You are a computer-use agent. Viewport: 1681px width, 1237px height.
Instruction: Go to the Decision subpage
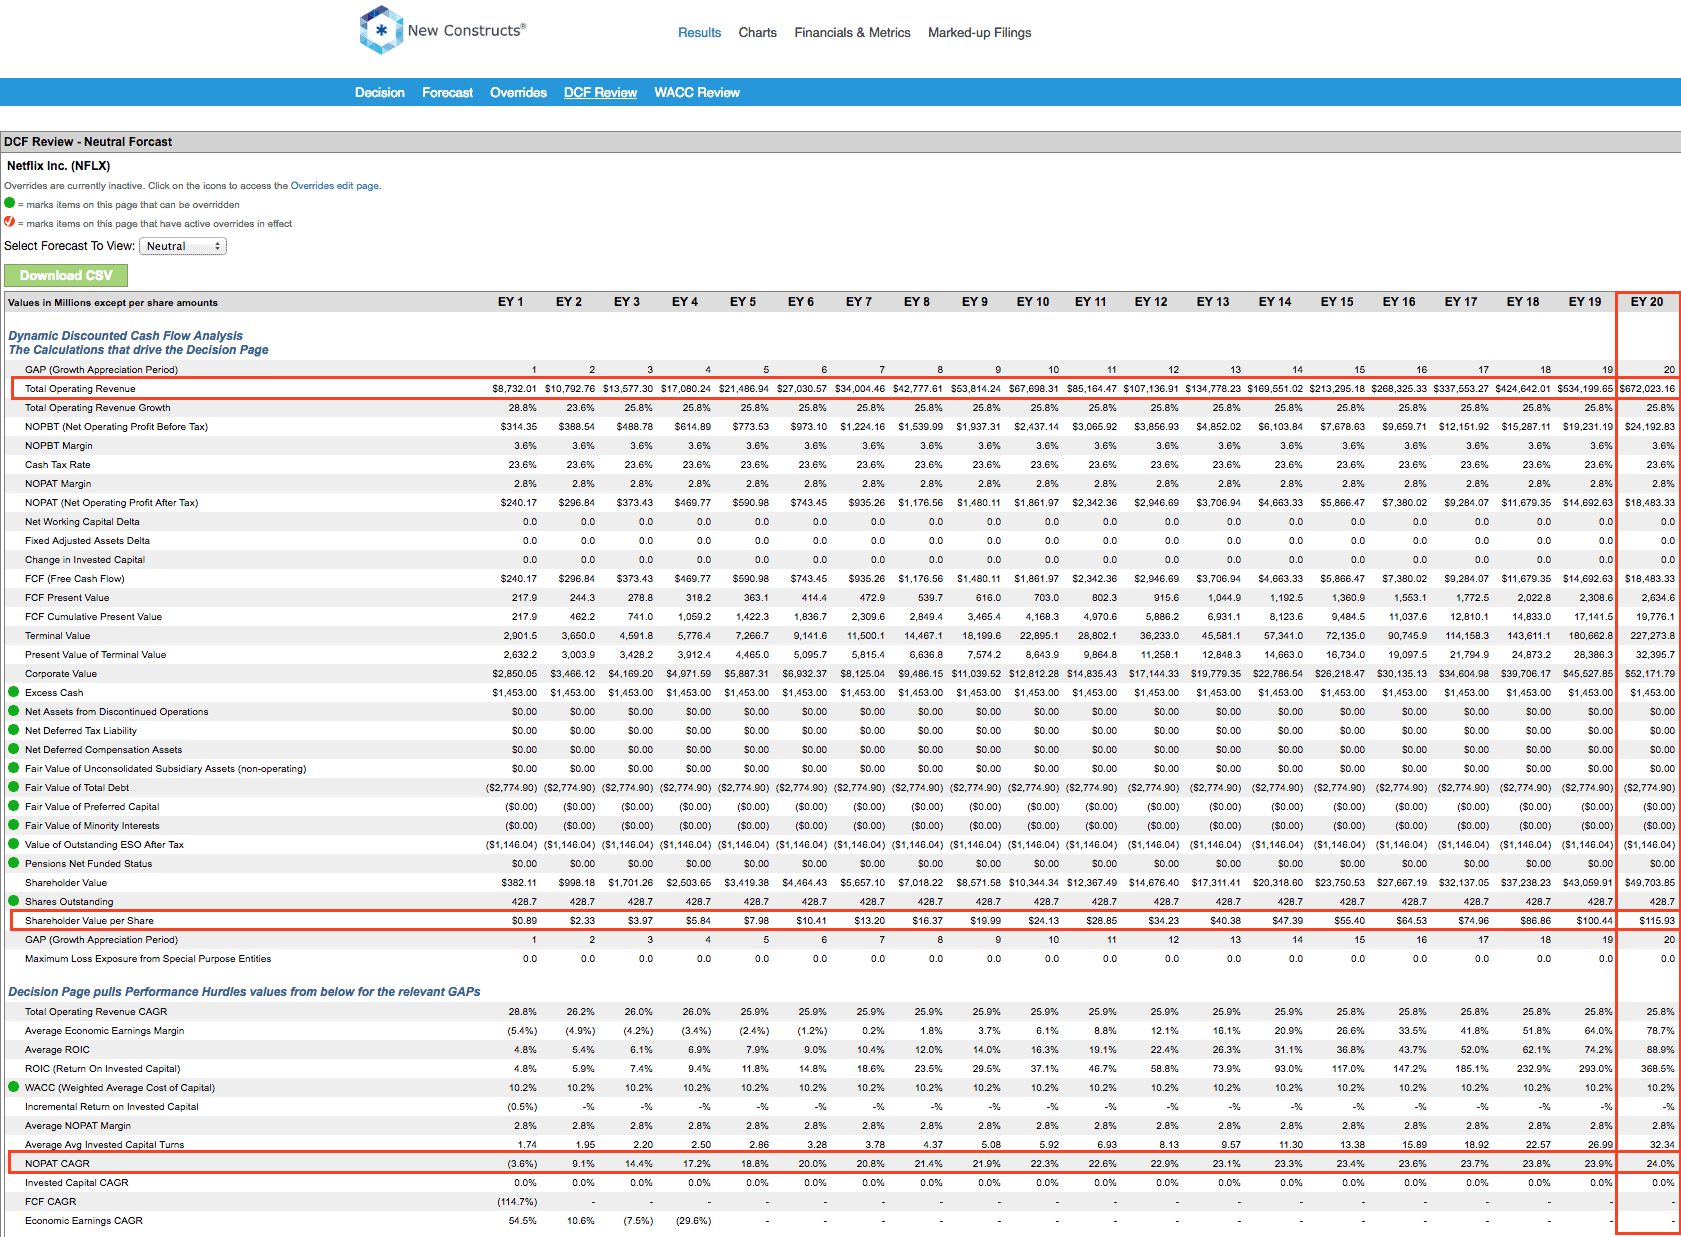(x=380, y=93)
